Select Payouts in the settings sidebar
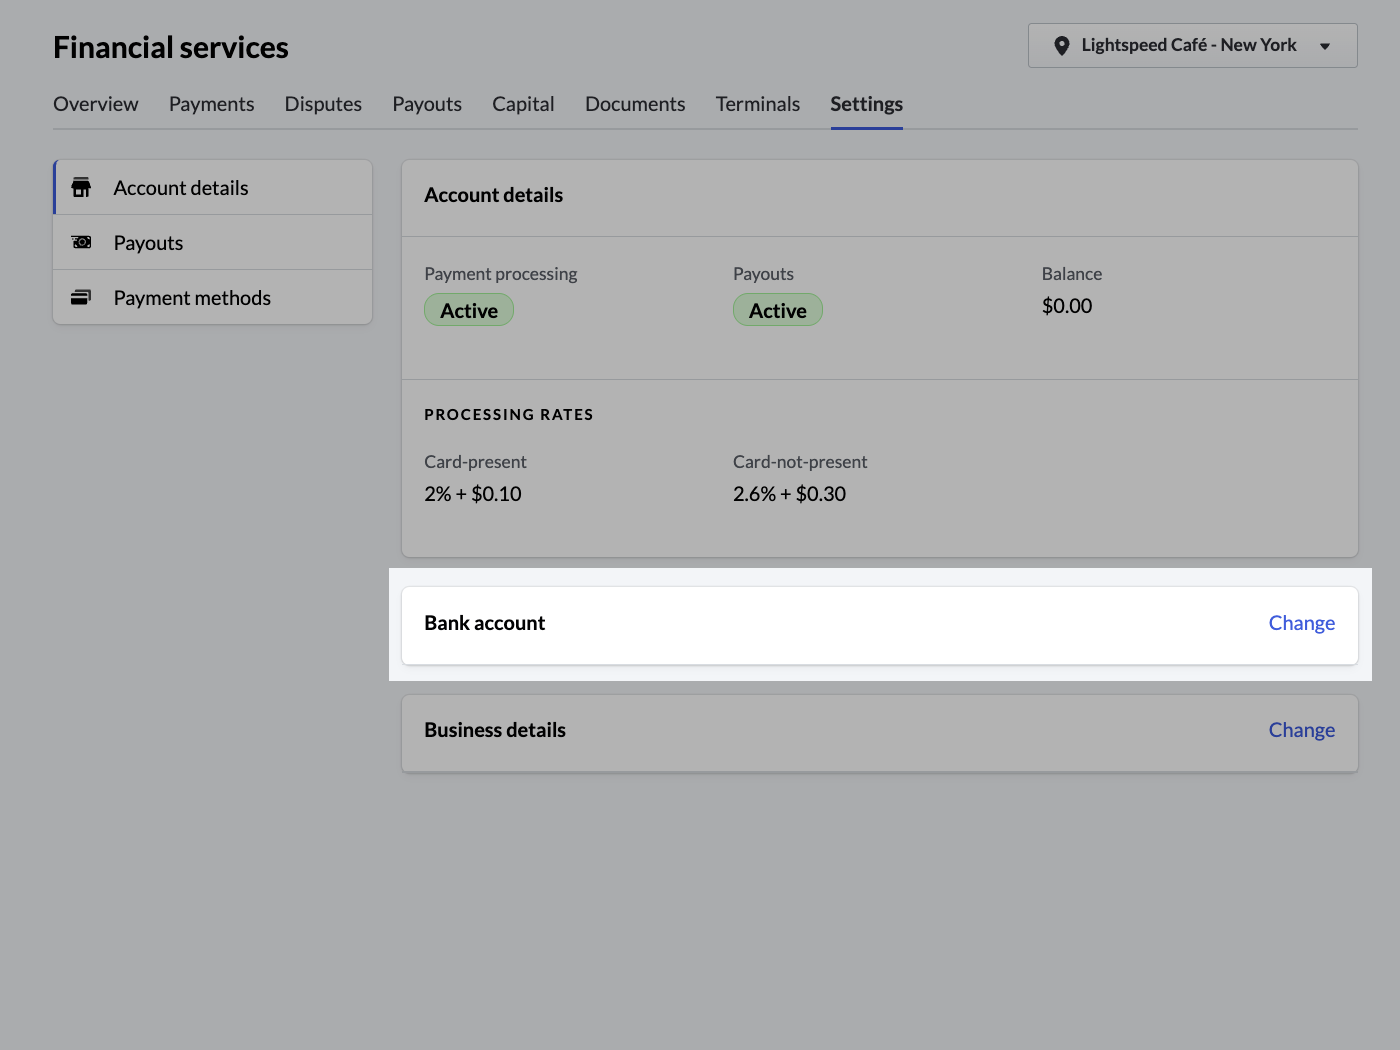The height and width of the screenshot is (1050, 1400). tap(148, 242)
